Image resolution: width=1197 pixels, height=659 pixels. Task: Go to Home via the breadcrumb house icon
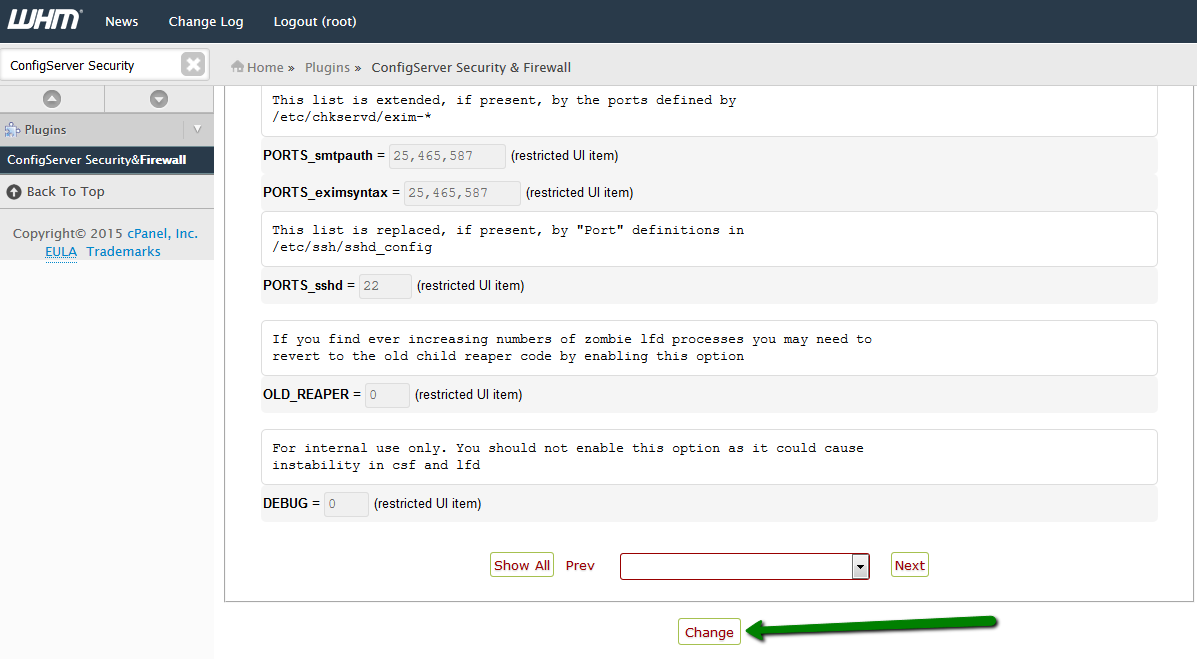(x=238, y=67)
